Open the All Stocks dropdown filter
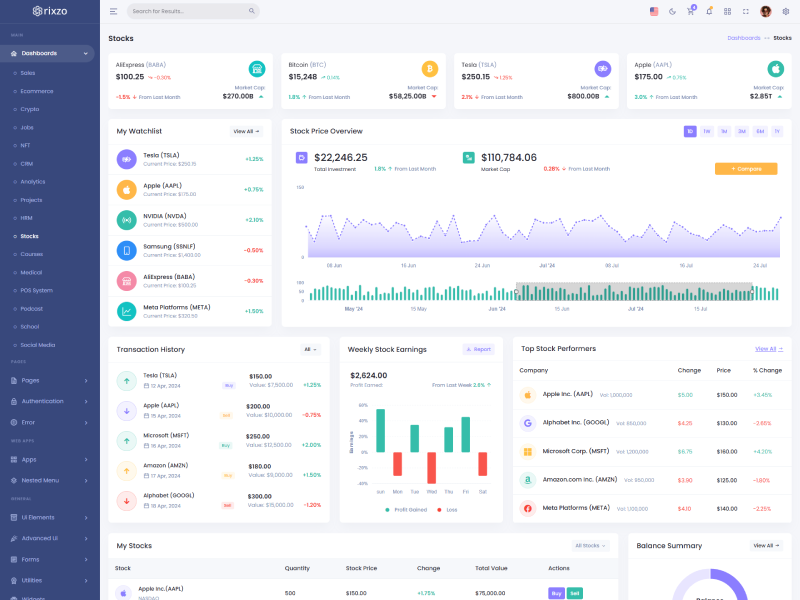Viewport: 800px width, 600px height. tap(588, 546)
